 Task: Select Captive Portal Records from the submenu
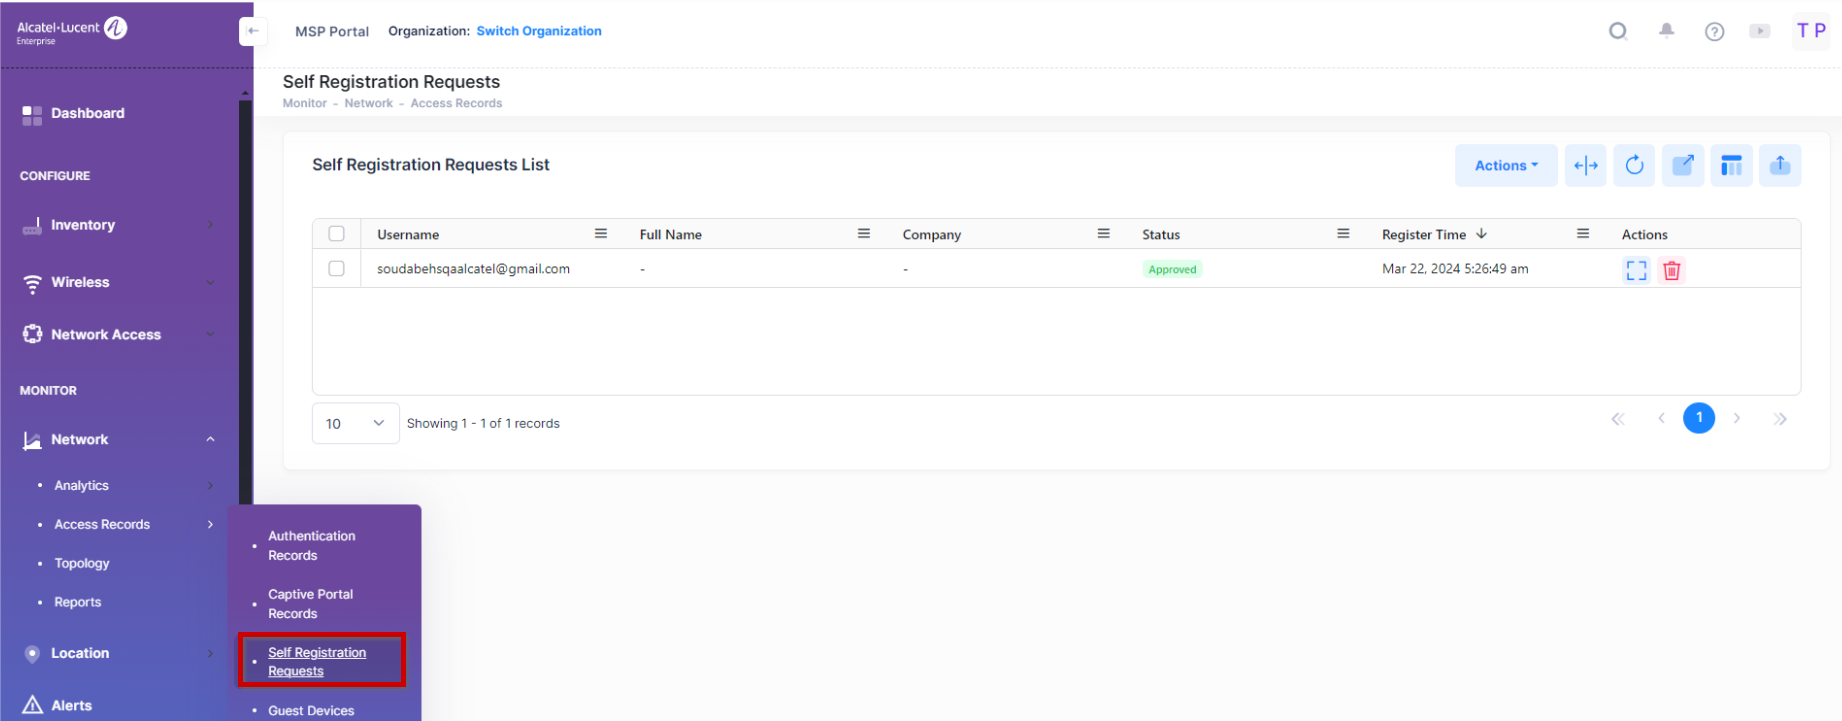click(x=310, y=604)
